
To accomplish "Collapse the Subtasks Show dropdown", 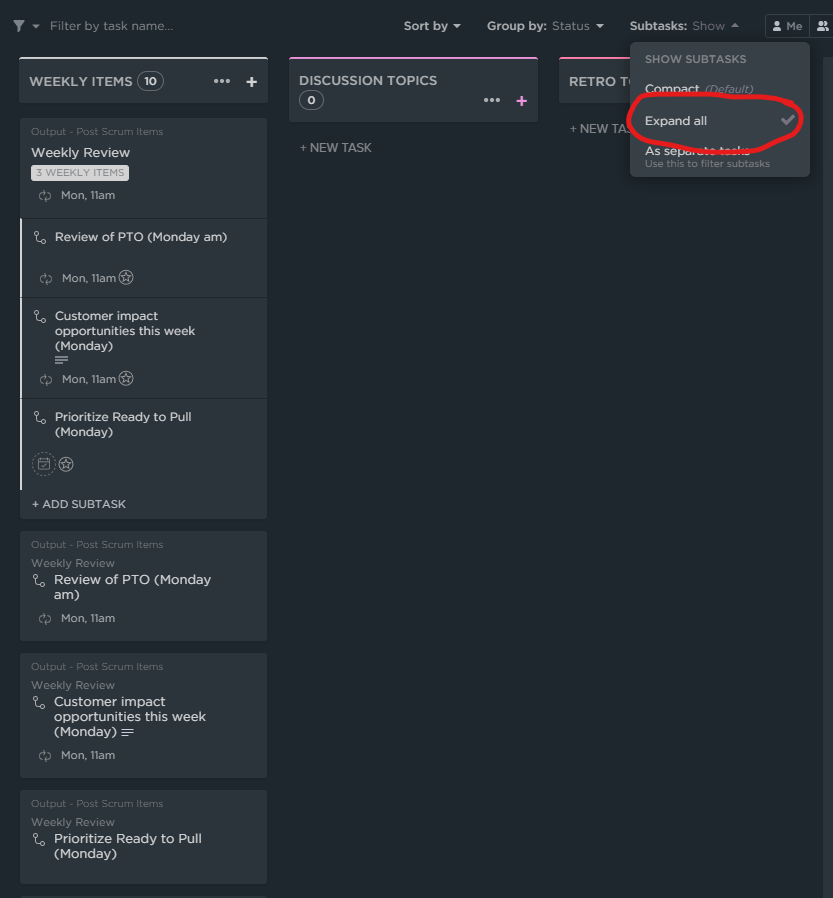I will click(685, 26).
